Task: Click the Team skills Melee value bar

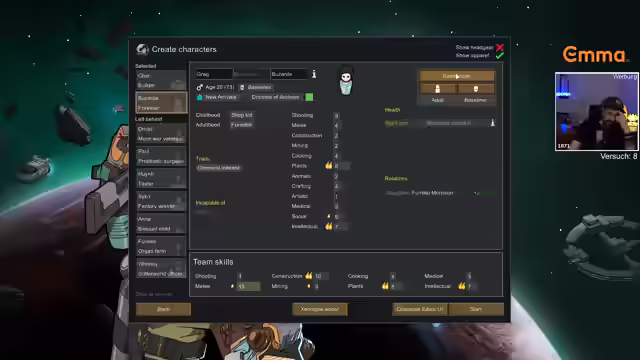Action: (248, 287)
